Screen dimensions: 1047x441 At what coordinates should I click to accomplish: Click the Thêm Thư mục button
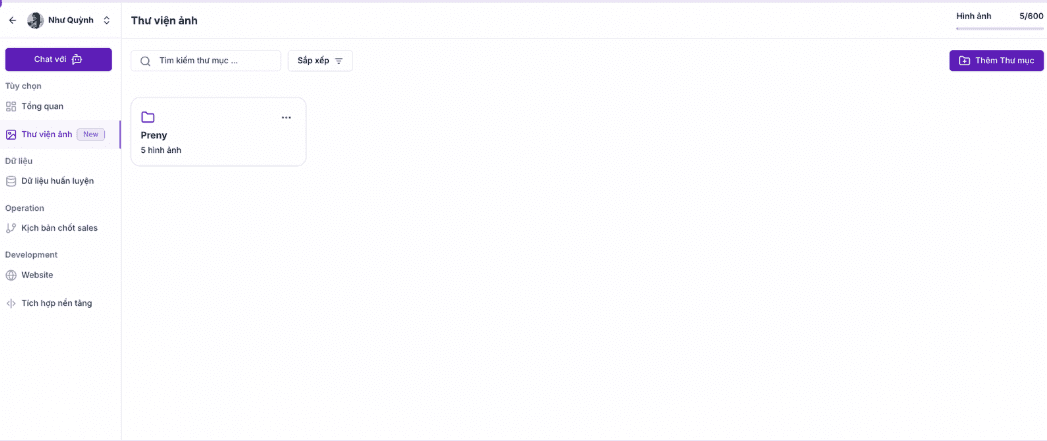(x=996, y=61)
